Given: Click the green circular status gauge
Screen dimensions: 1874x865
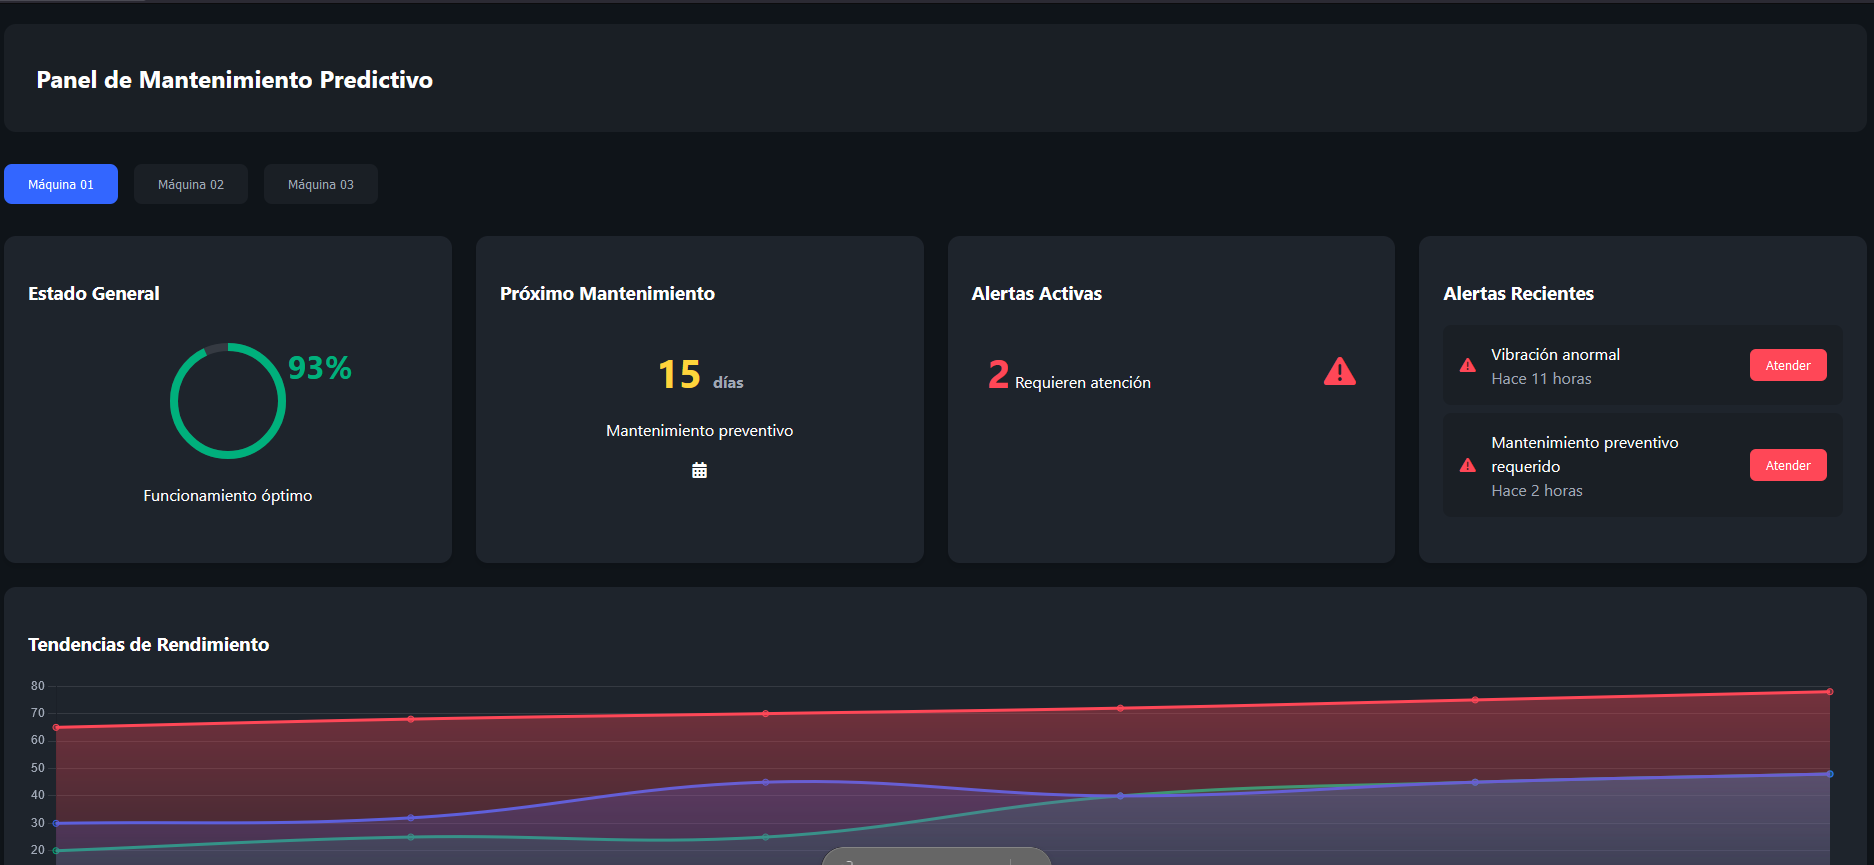Looking at the screenshot, I should point(228,401).
